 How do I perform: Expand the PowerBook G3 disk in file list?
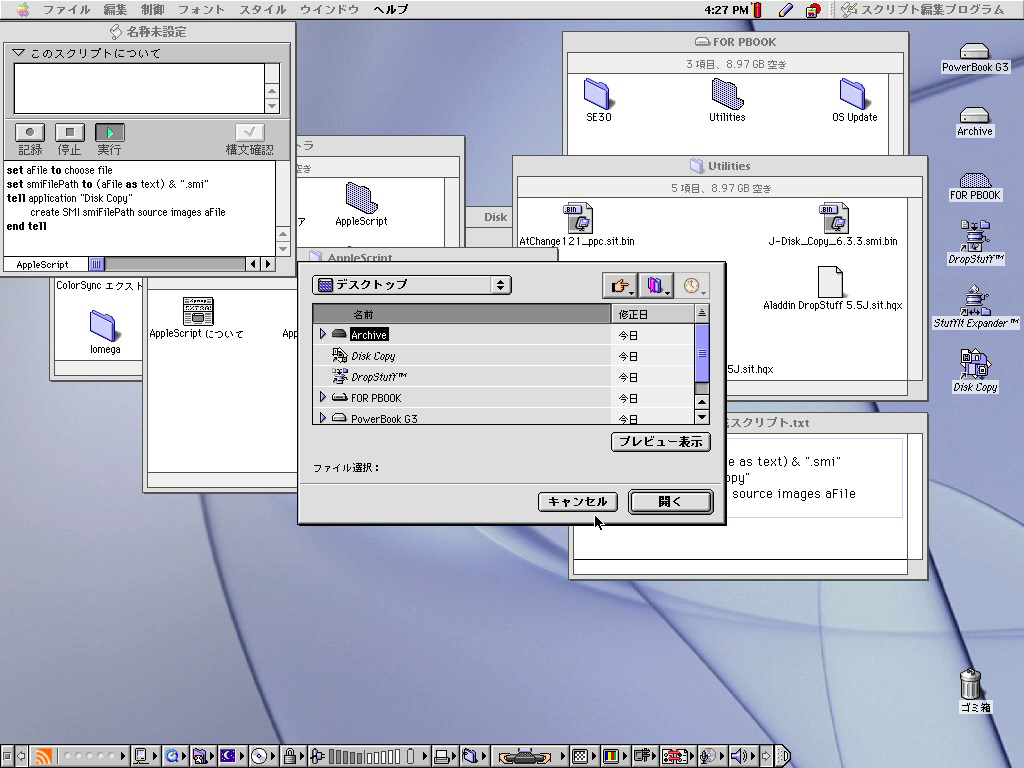[x=323, y=418]
